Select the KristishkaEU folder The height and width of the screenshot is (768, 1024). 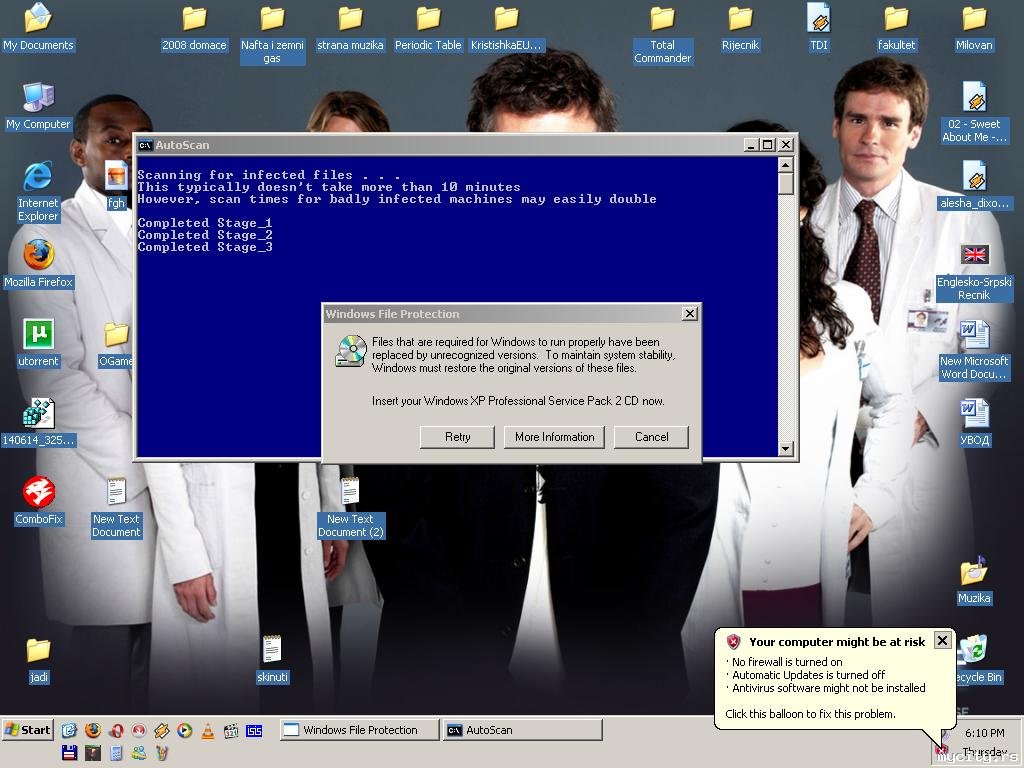click(x=506, y=27)
